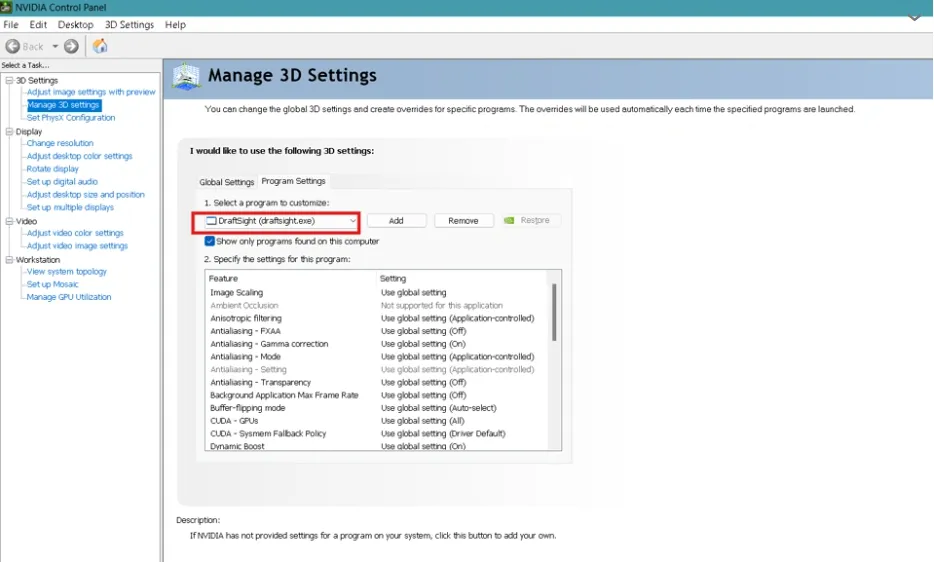Open Adjust video image settings
This screenshot has height=562, width=934.
77,246
